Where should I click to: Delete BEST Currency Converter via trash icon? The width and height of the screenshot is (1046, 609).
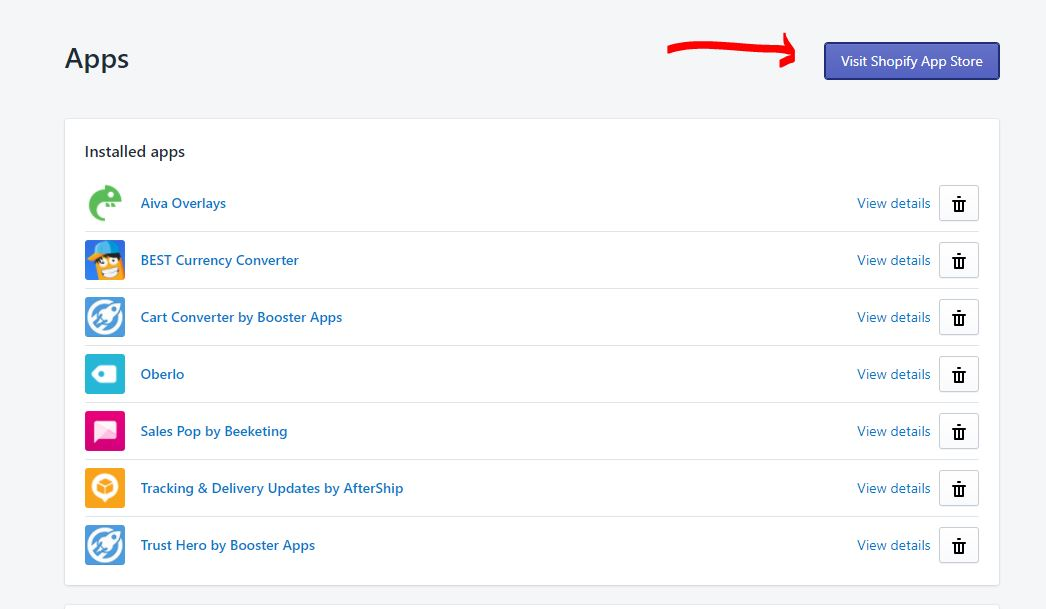coord(959,260)
